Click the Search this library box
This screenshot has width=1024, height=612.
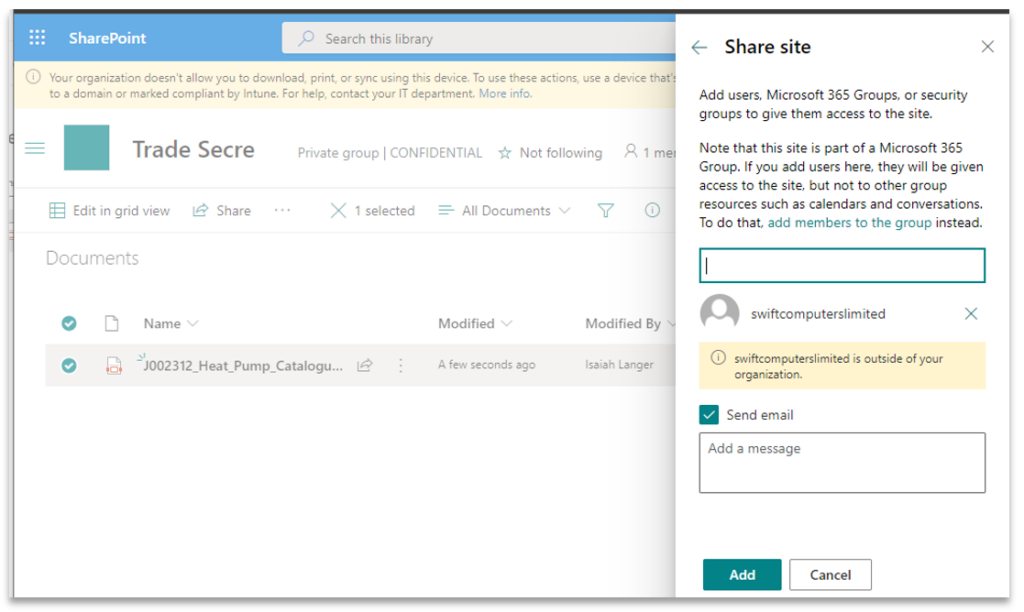coord(479,39)
